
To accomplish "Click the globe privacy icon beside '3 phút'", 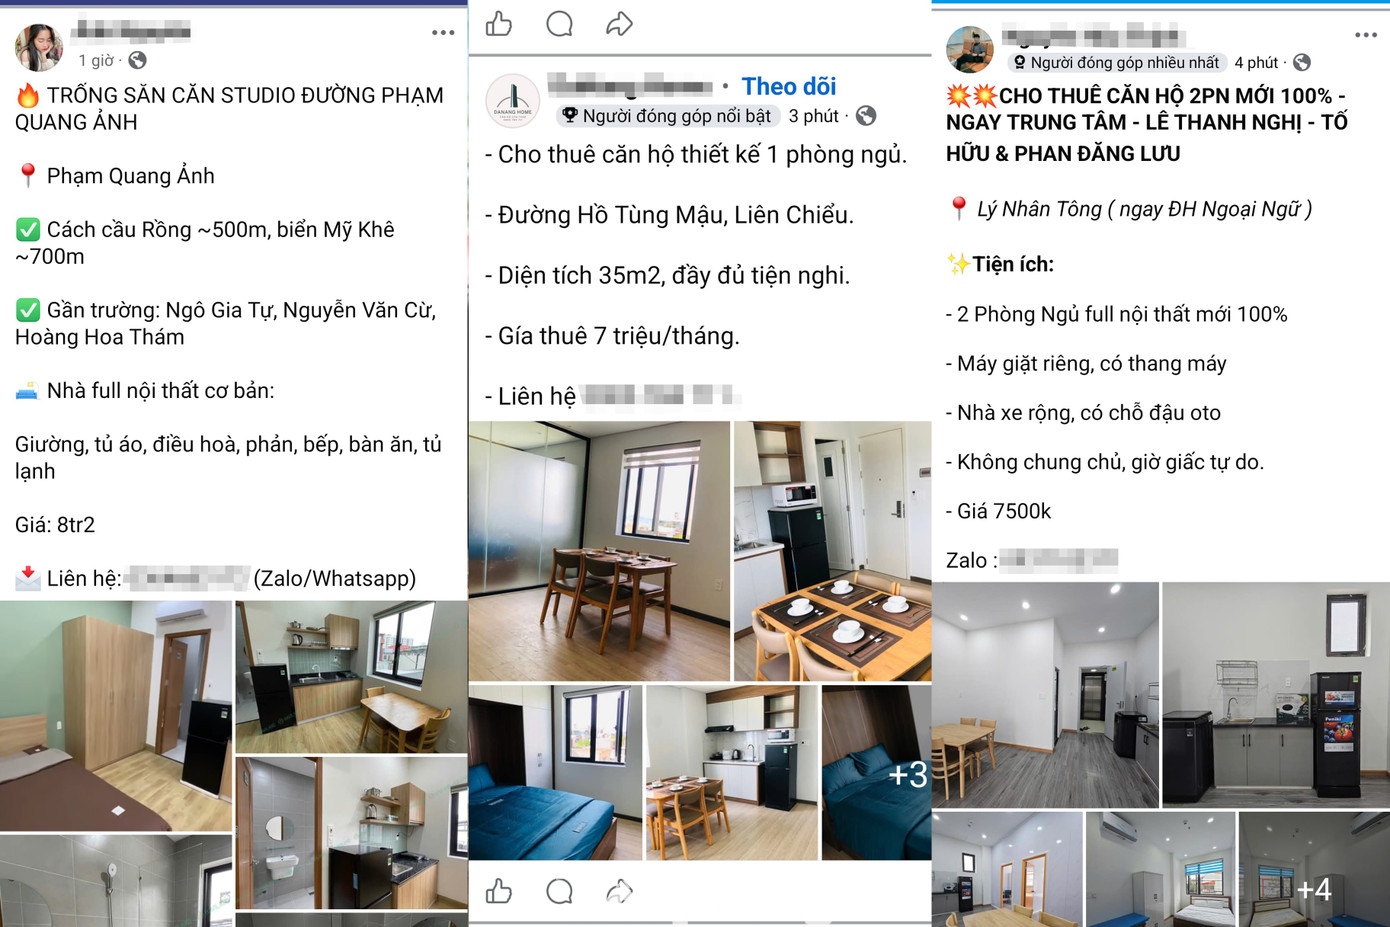I will (866, 116).
